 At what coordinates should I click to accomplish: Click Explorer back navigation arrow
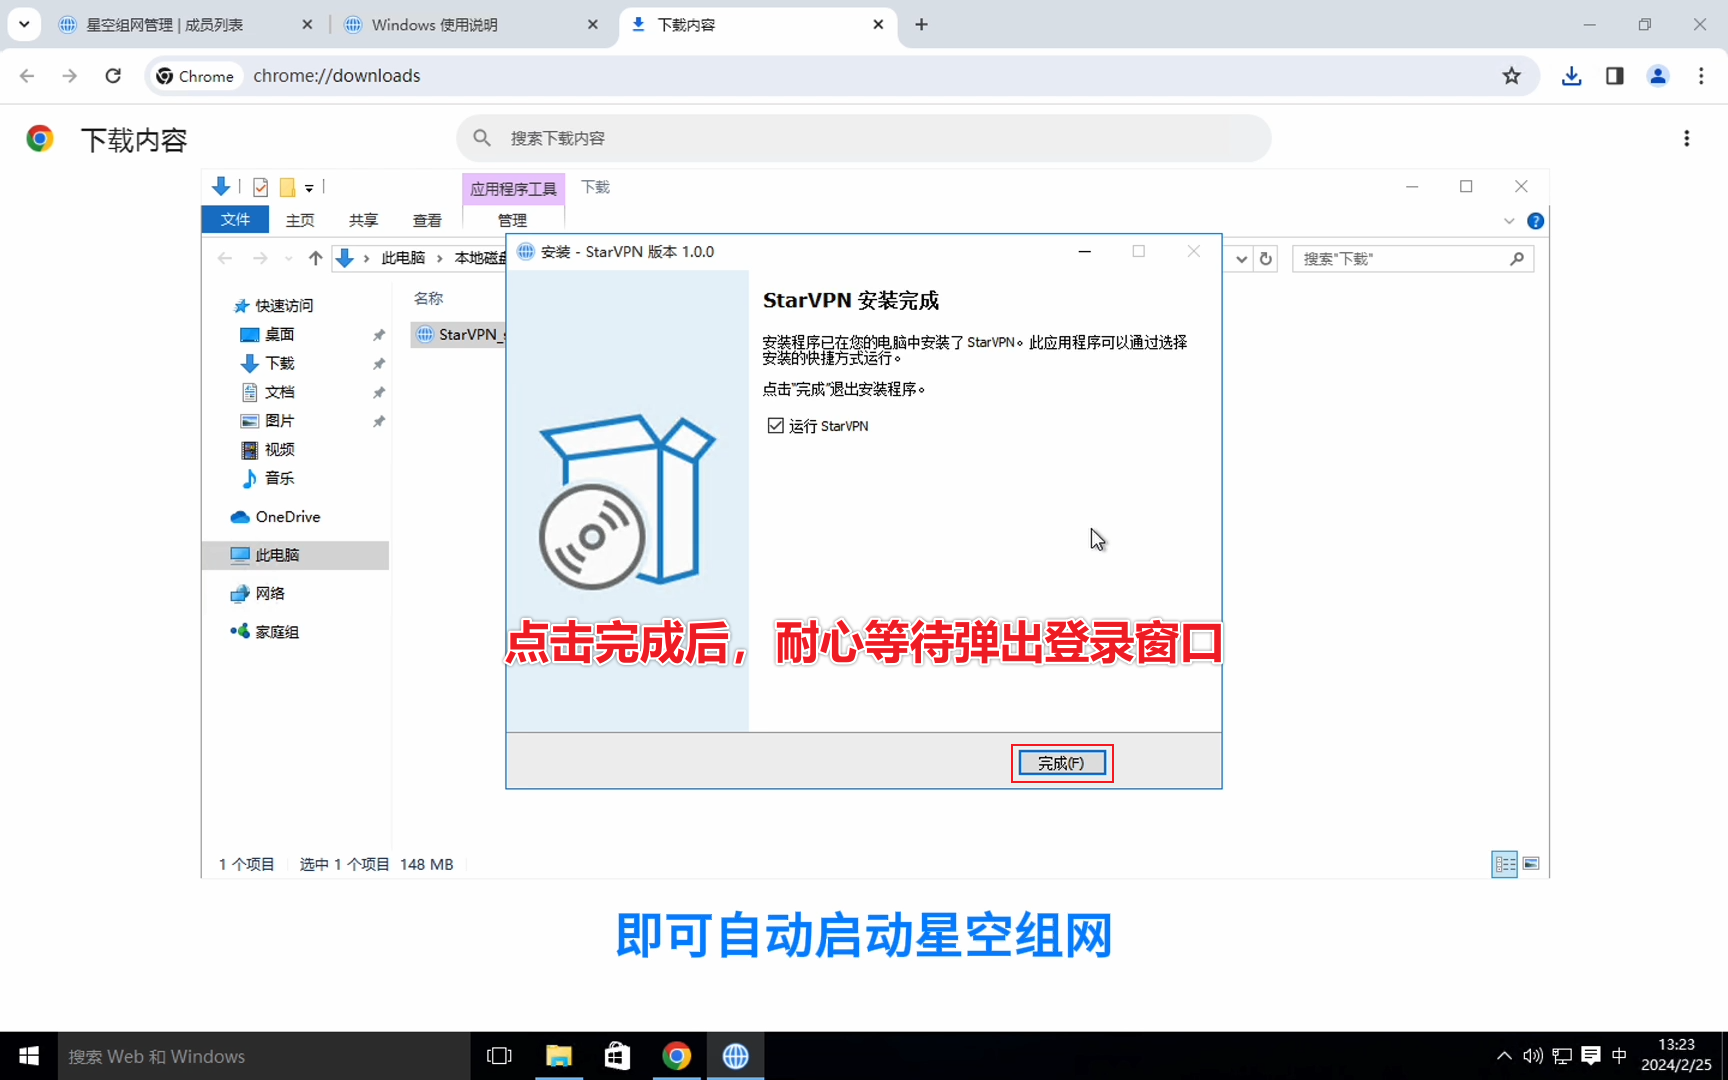coord(225,258)
